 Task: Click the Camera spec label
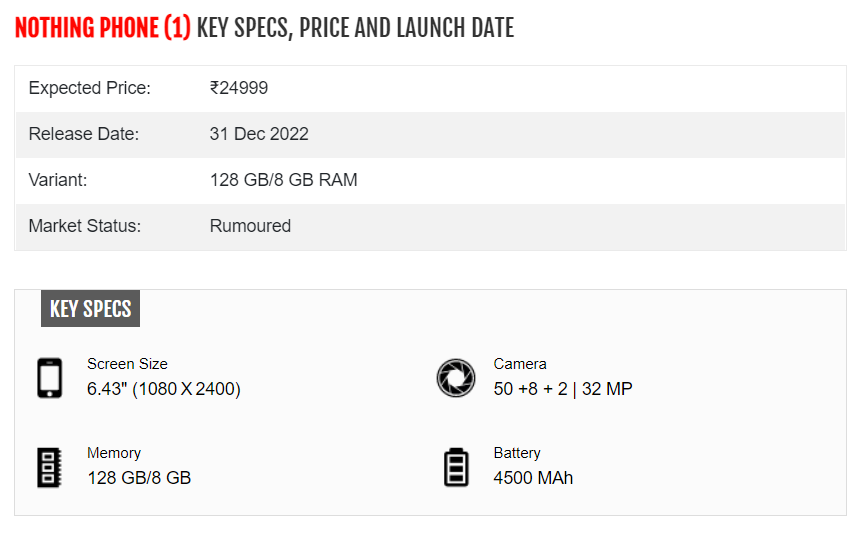(x=520, y=364)
